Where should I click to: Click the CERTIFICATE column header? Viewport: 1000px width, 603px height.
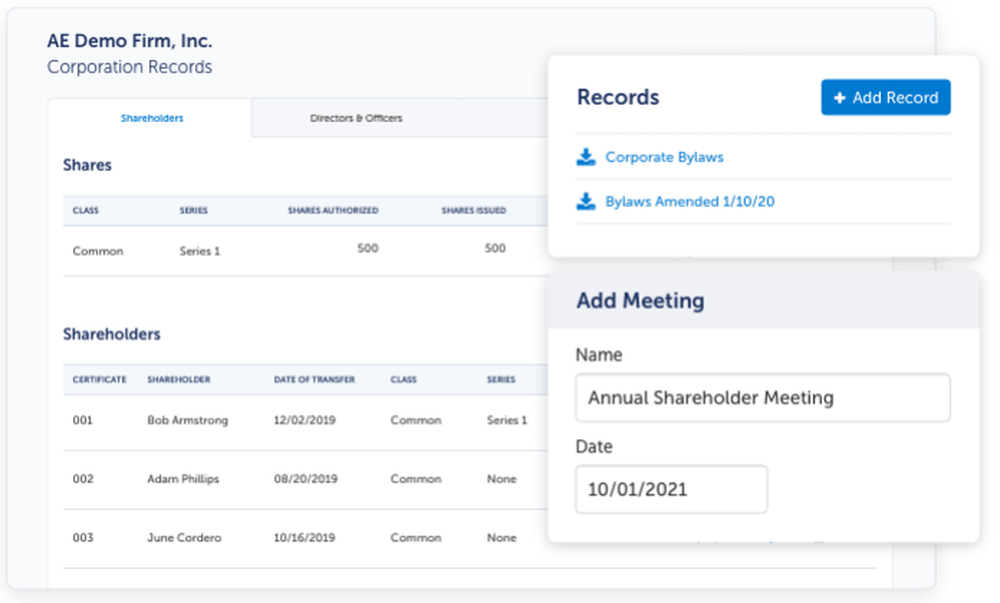[99, 379]
